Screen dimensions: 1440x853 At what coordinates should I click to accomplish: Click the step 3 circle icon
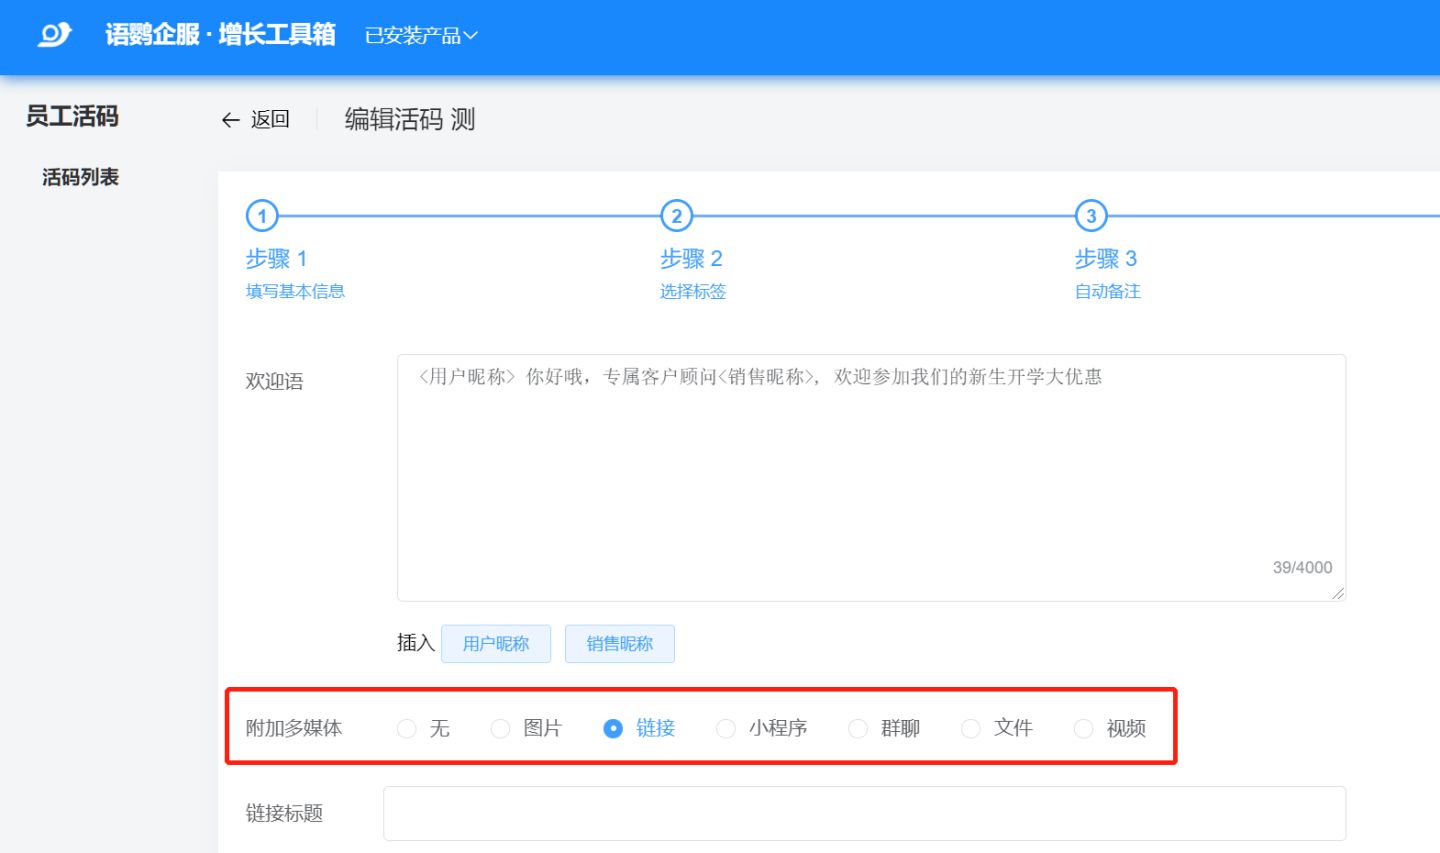tap(1091, 216)
